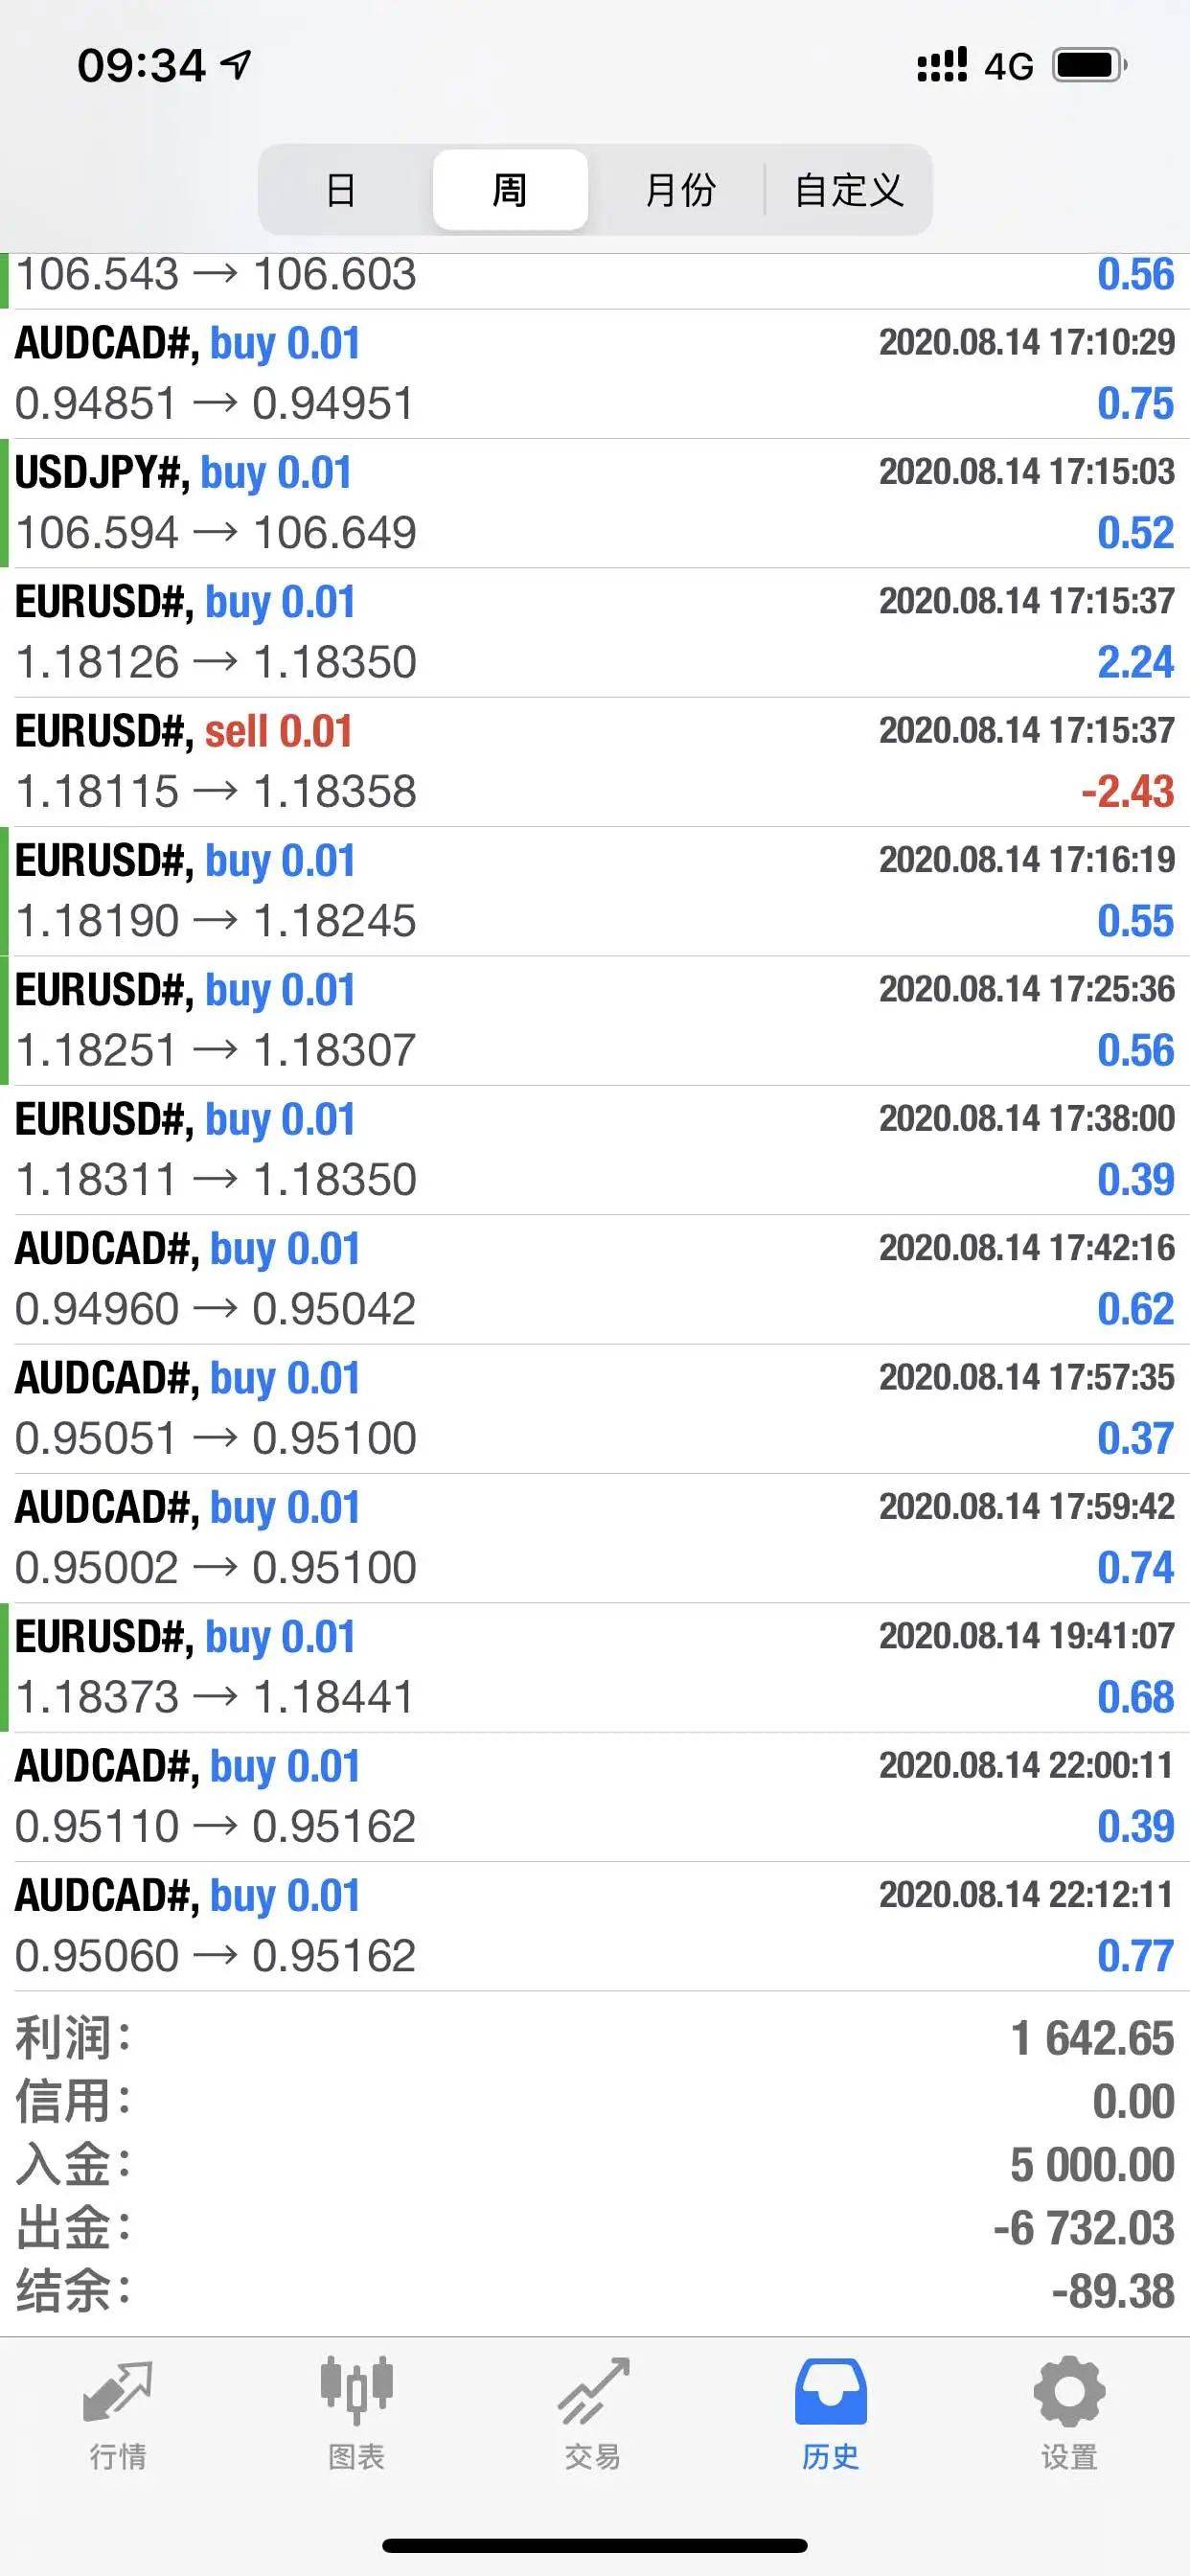Viewport: 1190px width, 2576px height.
Task: Select AUDCAD# buy trade from 17:10:29
Action: click(x=595, y=374)
